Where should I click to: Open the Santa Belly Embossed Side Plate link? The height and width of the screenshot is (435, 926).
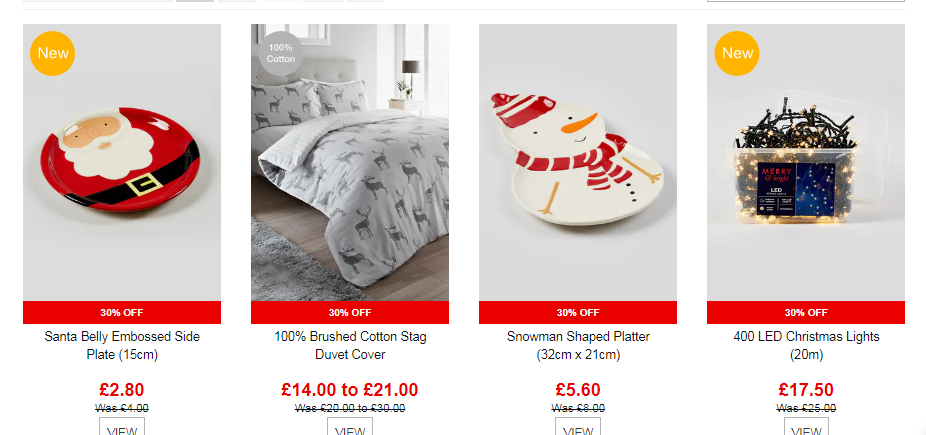coord(122,345)
